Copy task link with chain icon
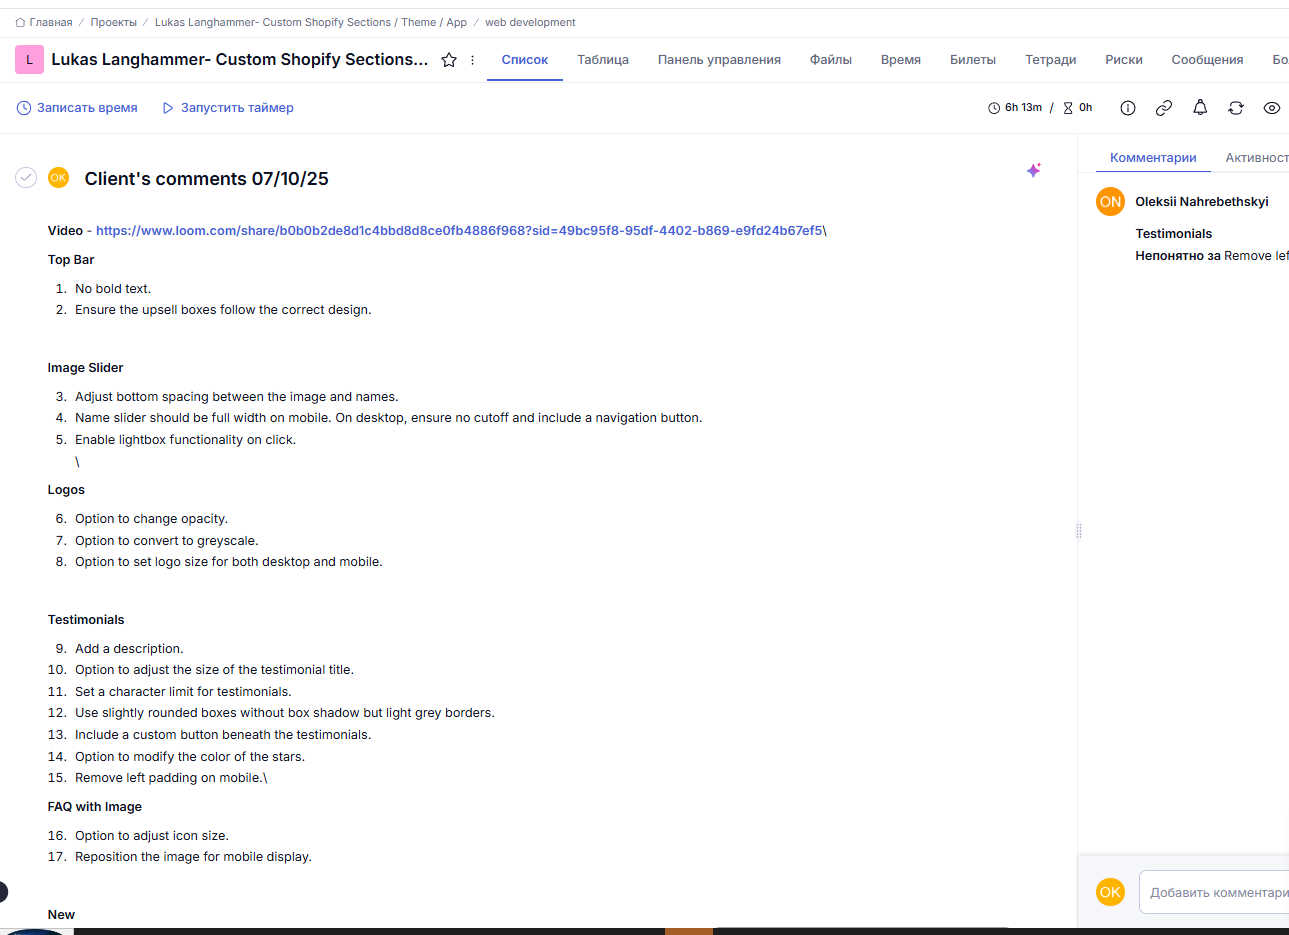This screenshot has width=1289, height=935. 1163,108
